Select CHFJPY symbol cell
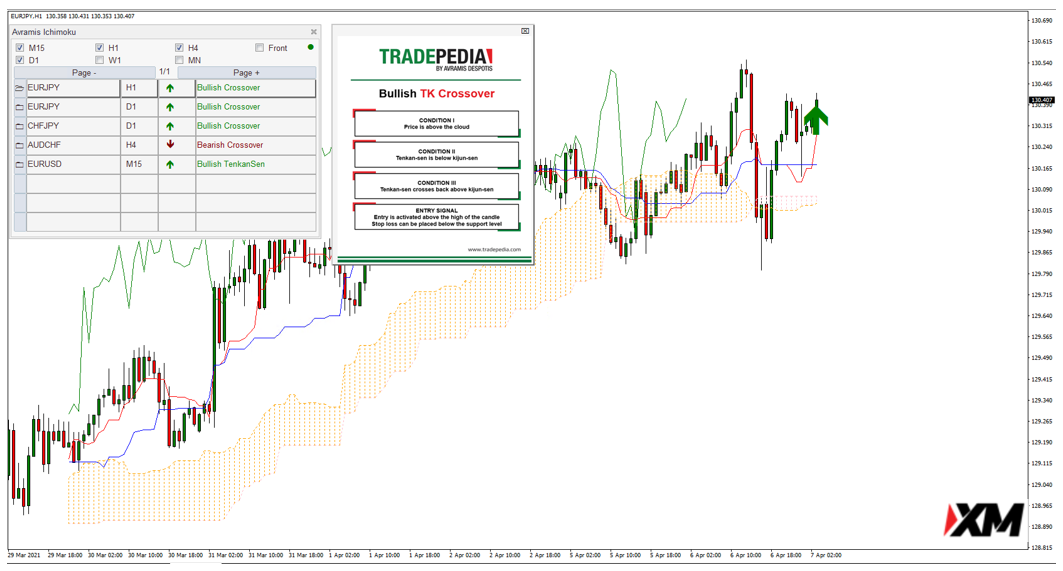The height and width of the screenshot is (571, 1063). tap(73, 125)
